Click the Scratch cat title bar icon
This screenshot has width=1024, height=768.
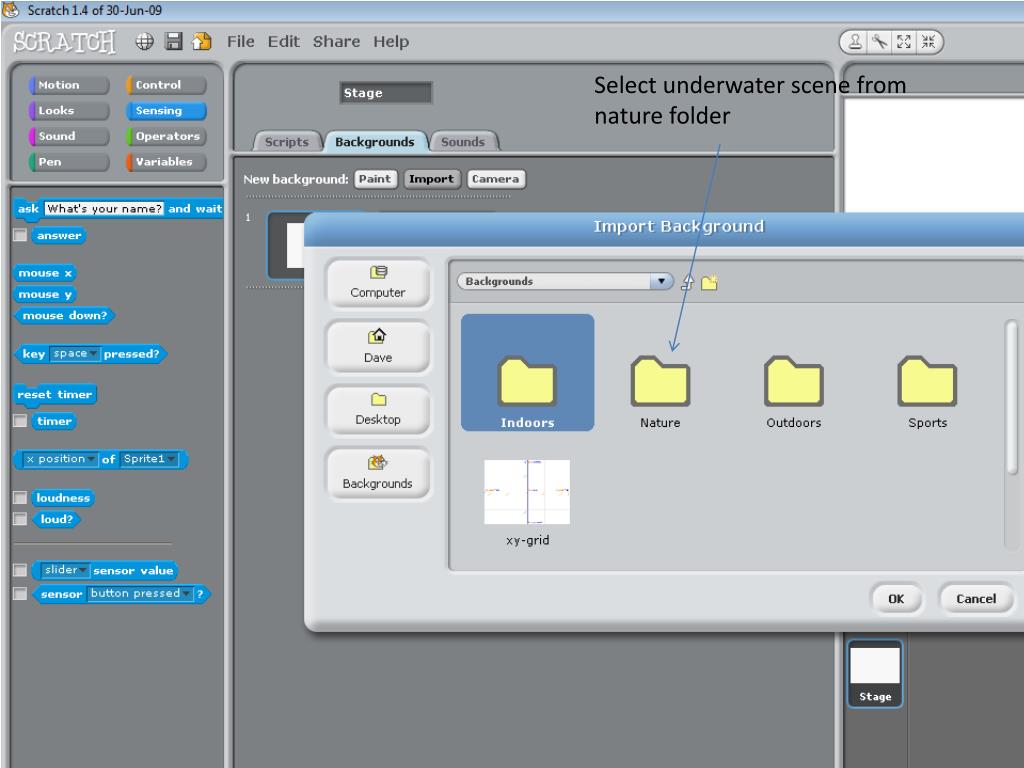pos(10,10)
